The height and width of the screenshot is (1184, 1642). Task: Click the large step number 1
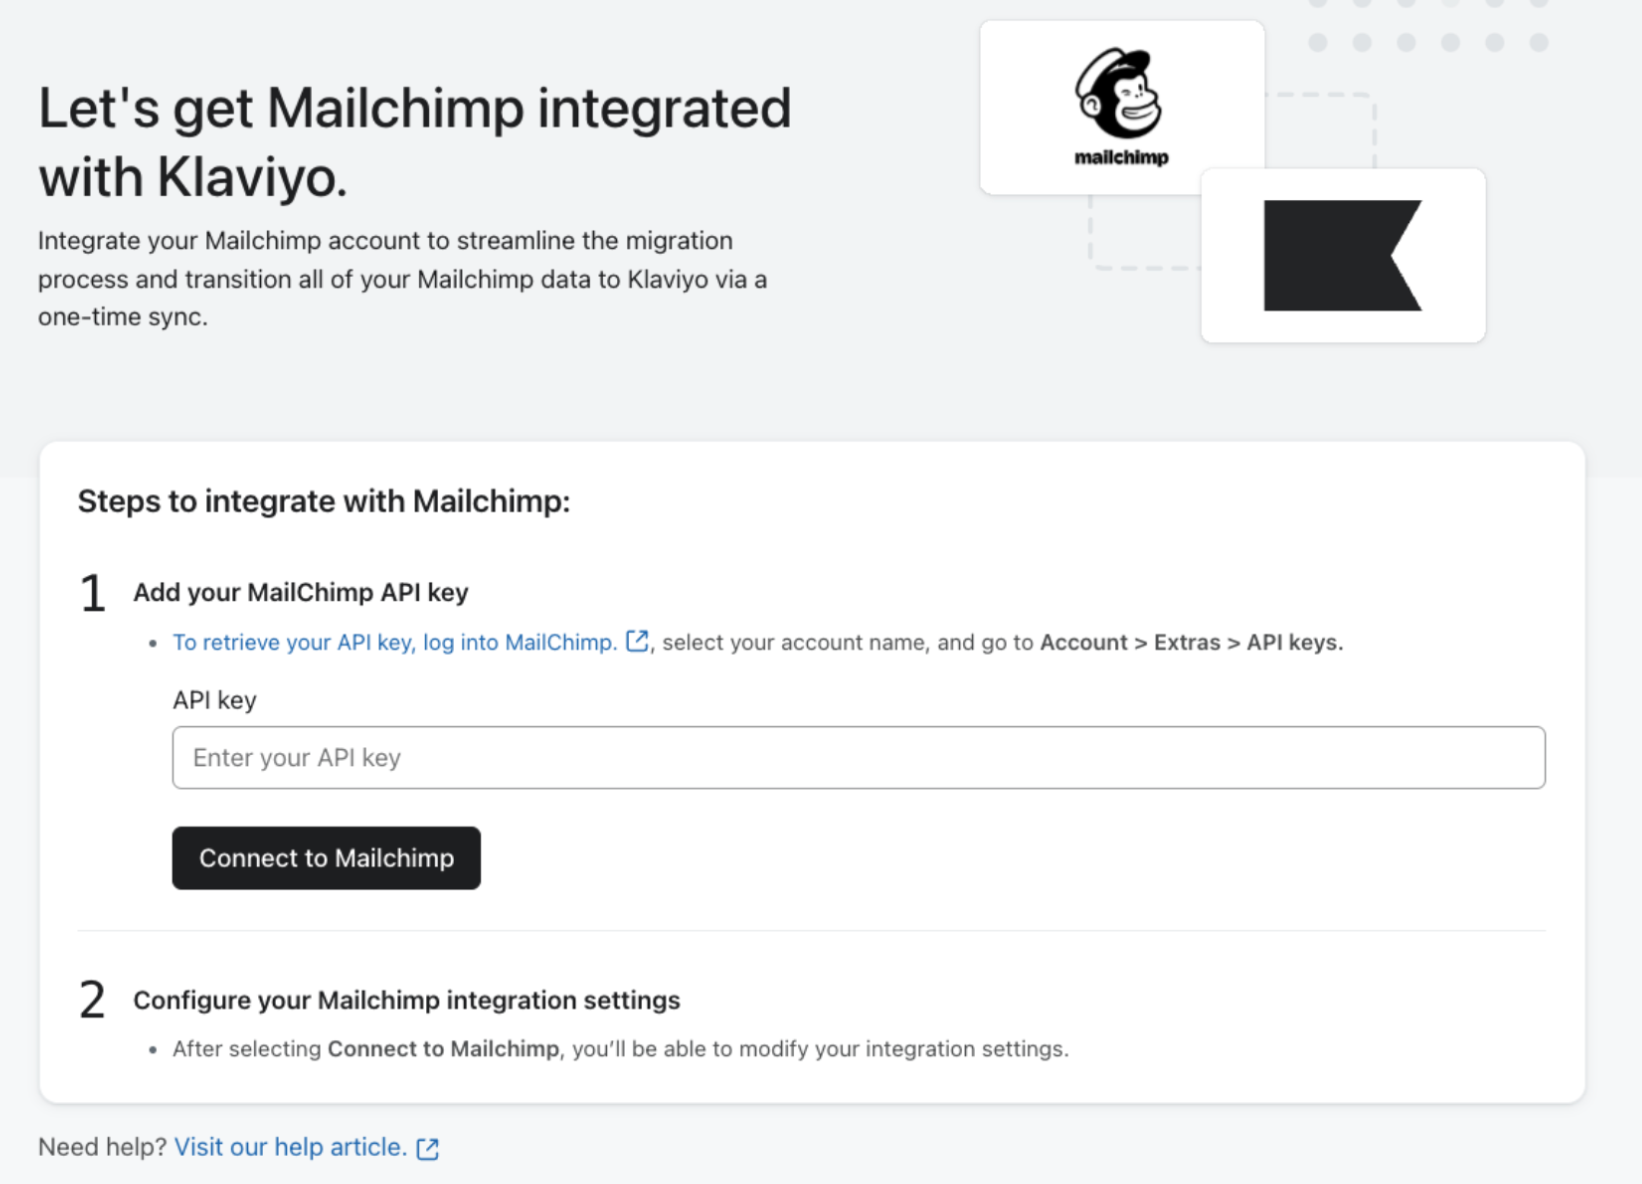tap(93, 594)
